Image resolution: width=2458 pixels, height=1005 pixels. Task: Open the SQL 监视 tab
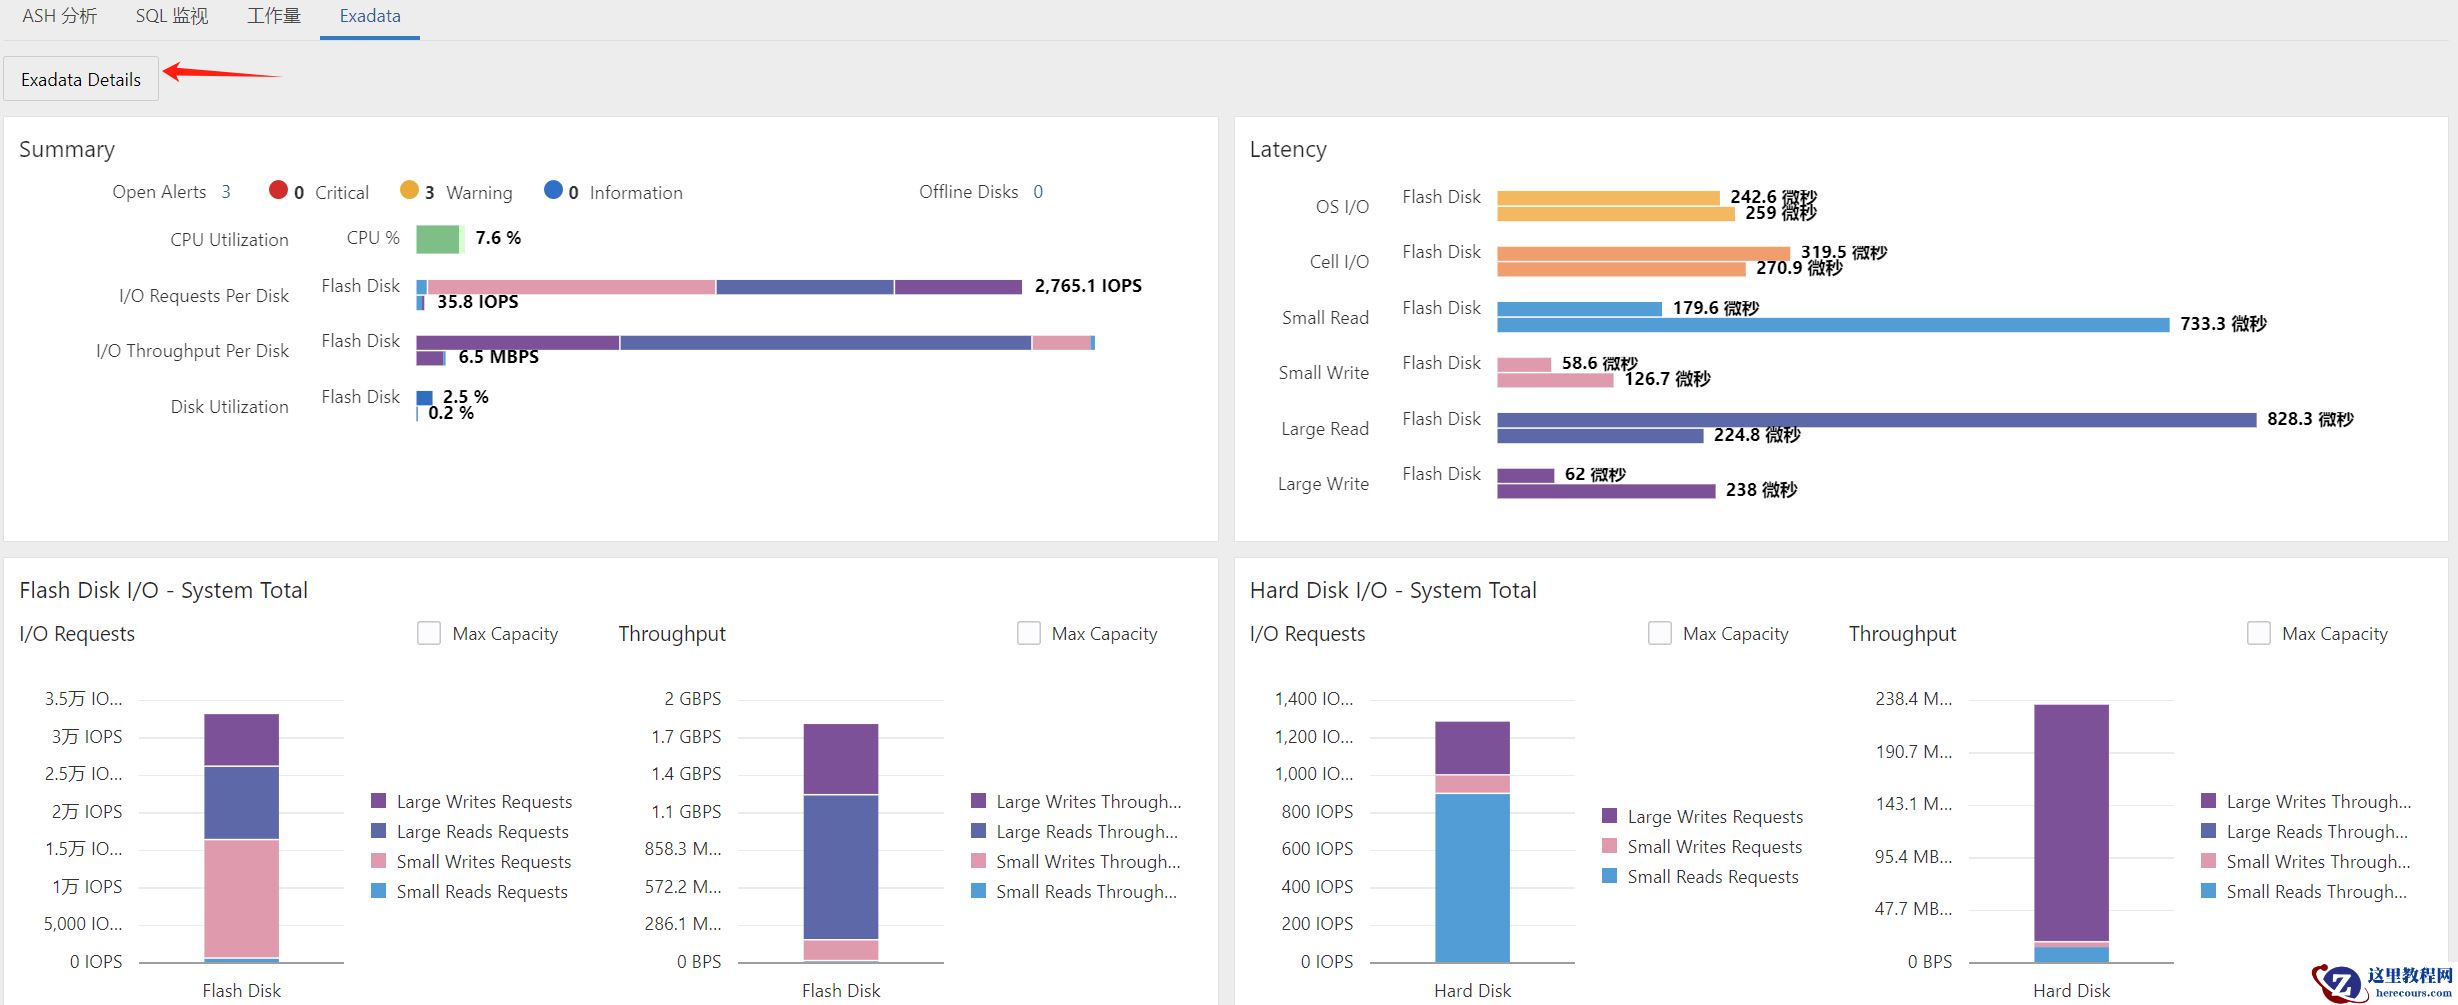point(172,16)
